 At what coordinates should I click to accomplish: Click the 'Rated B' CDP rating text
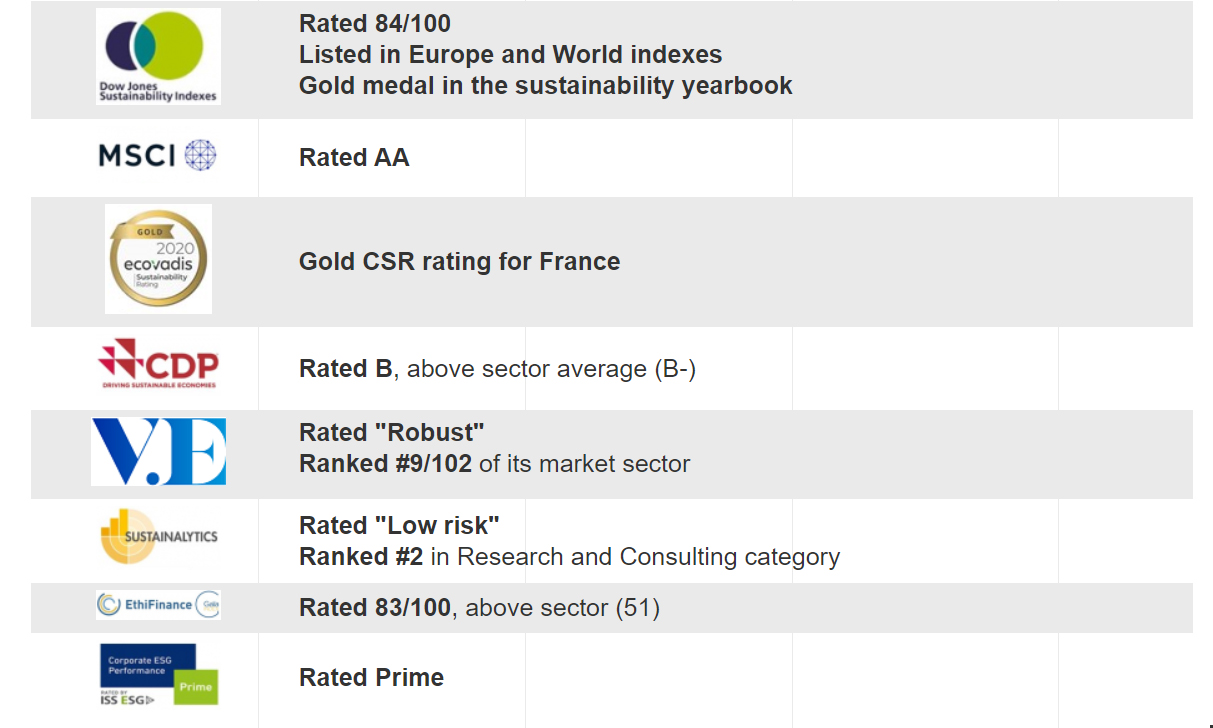pos(346,369)
